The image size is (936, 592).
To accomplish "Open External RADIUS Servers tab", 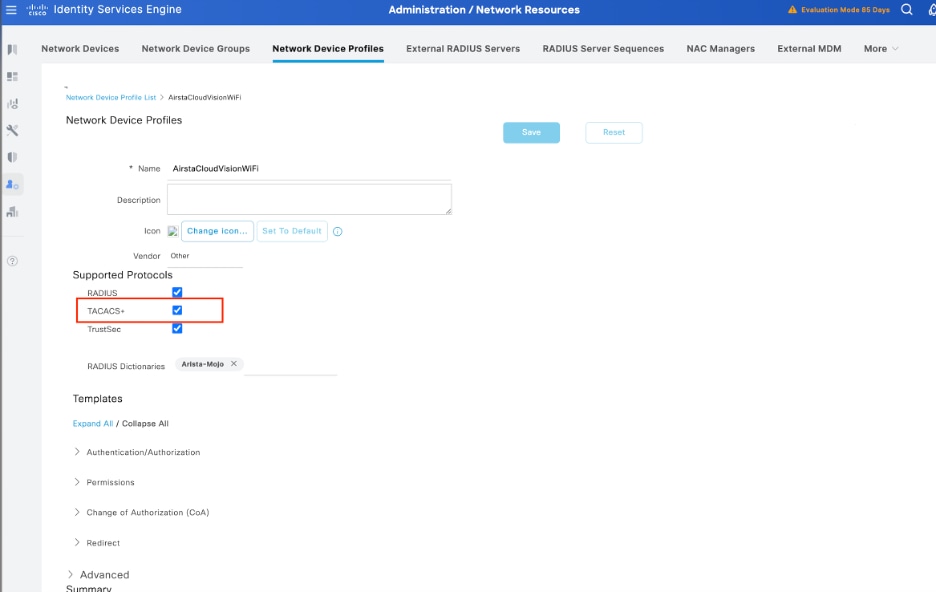I will [463, 49].
